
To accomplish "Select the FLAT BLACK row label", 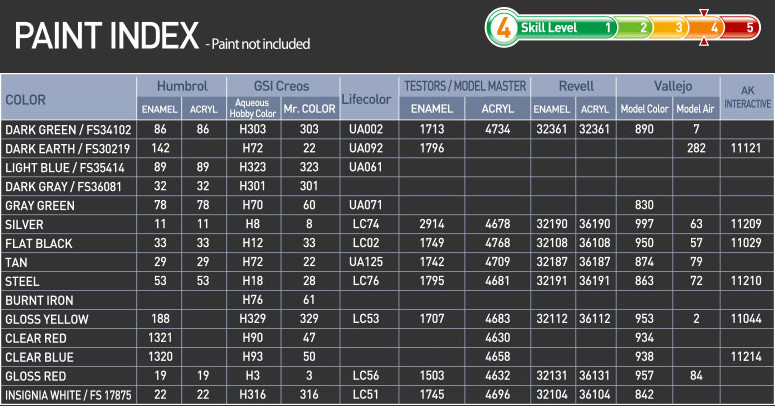I will (39, 243).
